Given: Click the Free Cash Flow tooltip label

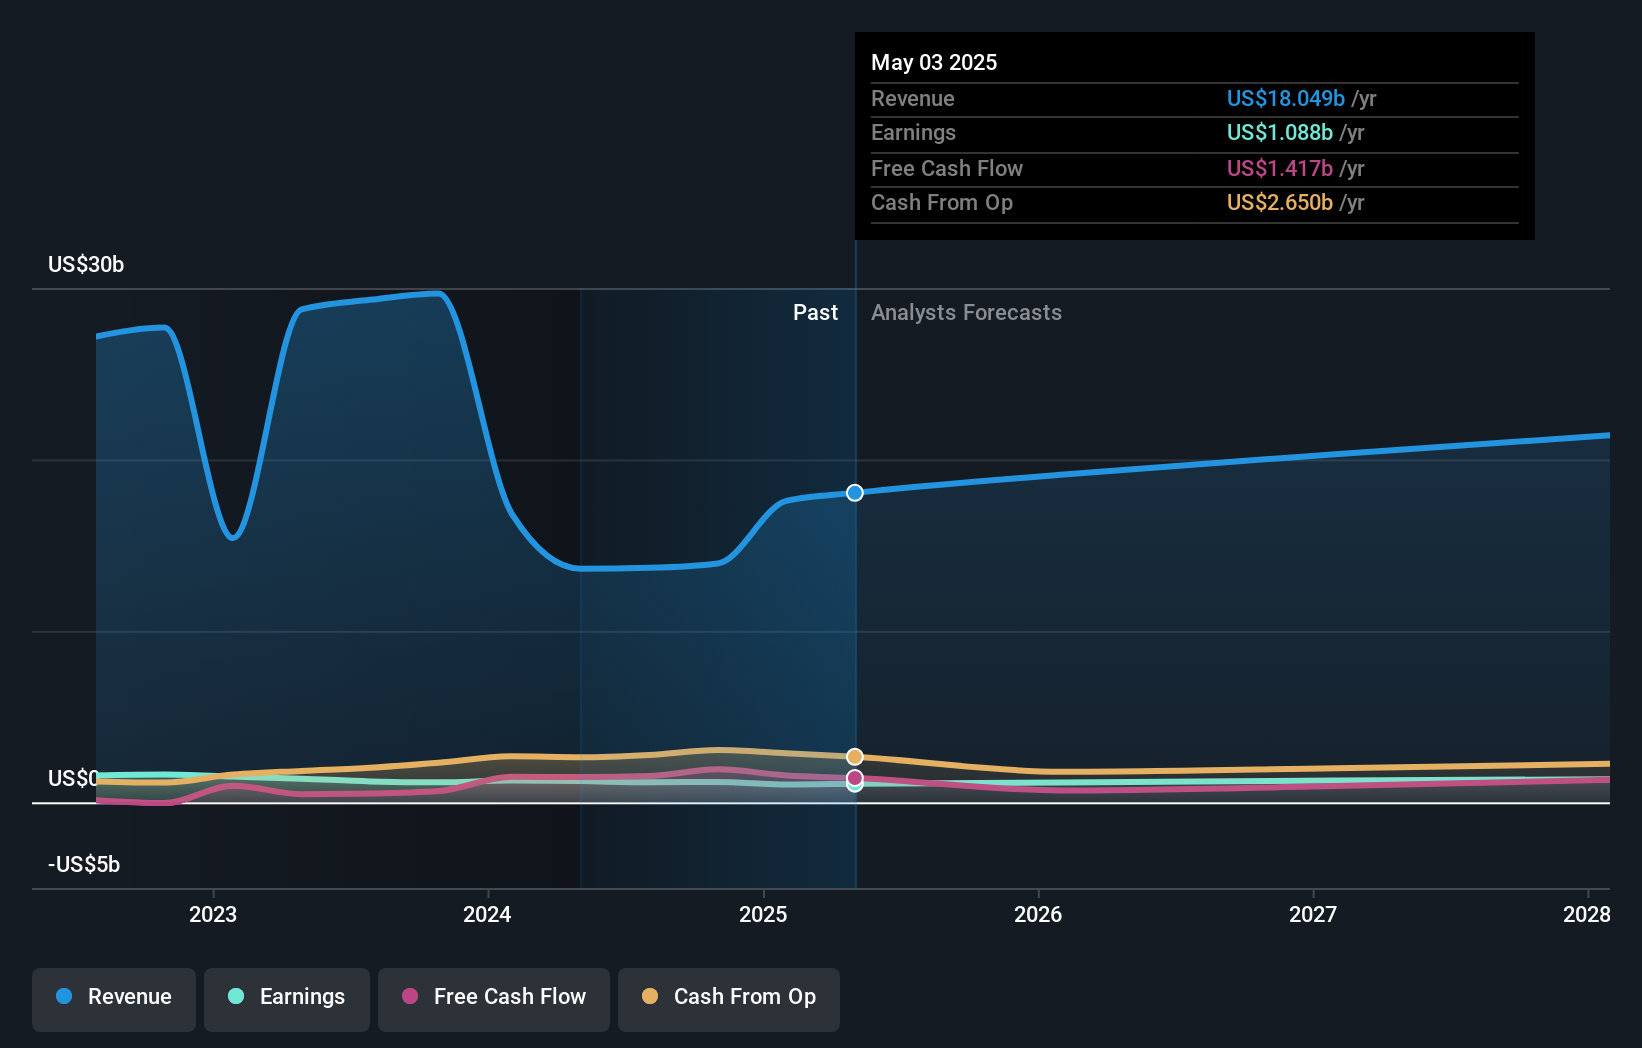Looking at the screenshot, I should point(946,168).
